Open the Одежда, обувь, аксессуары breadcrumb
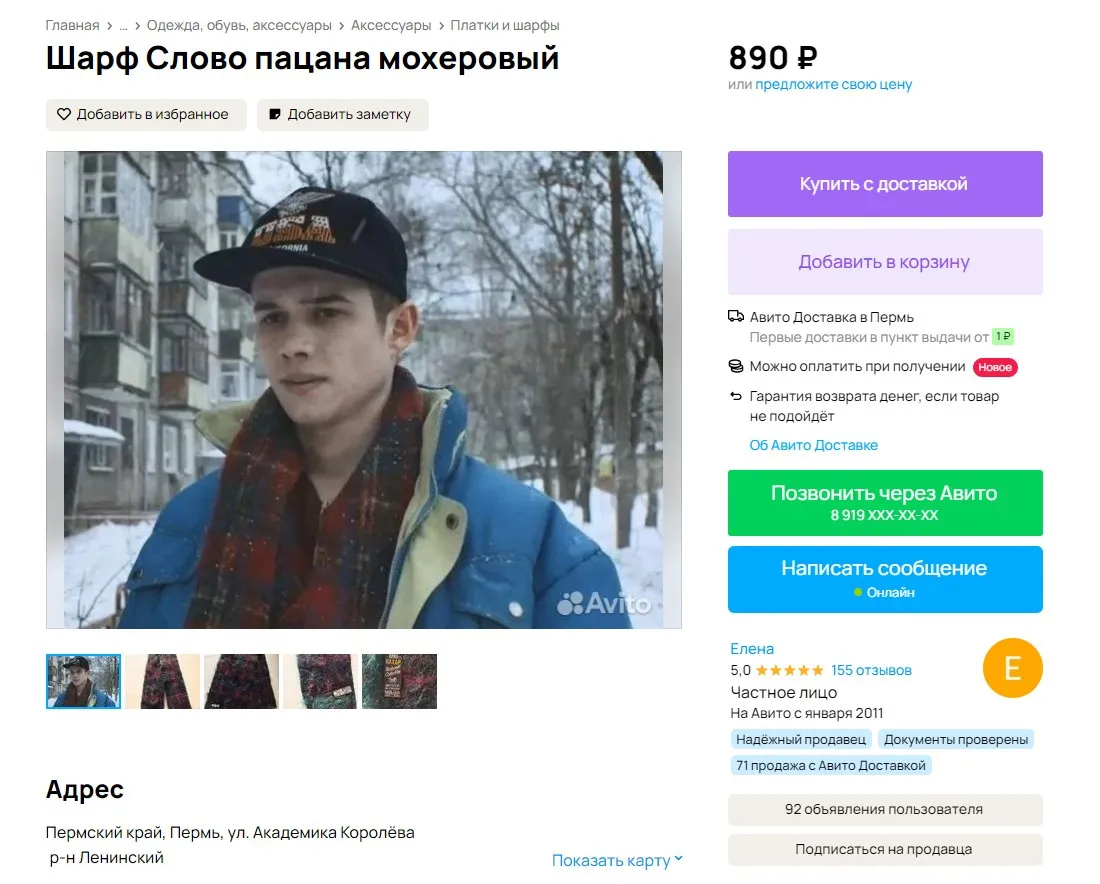This screenshot has height=884, width=1100. click(239, 25)
